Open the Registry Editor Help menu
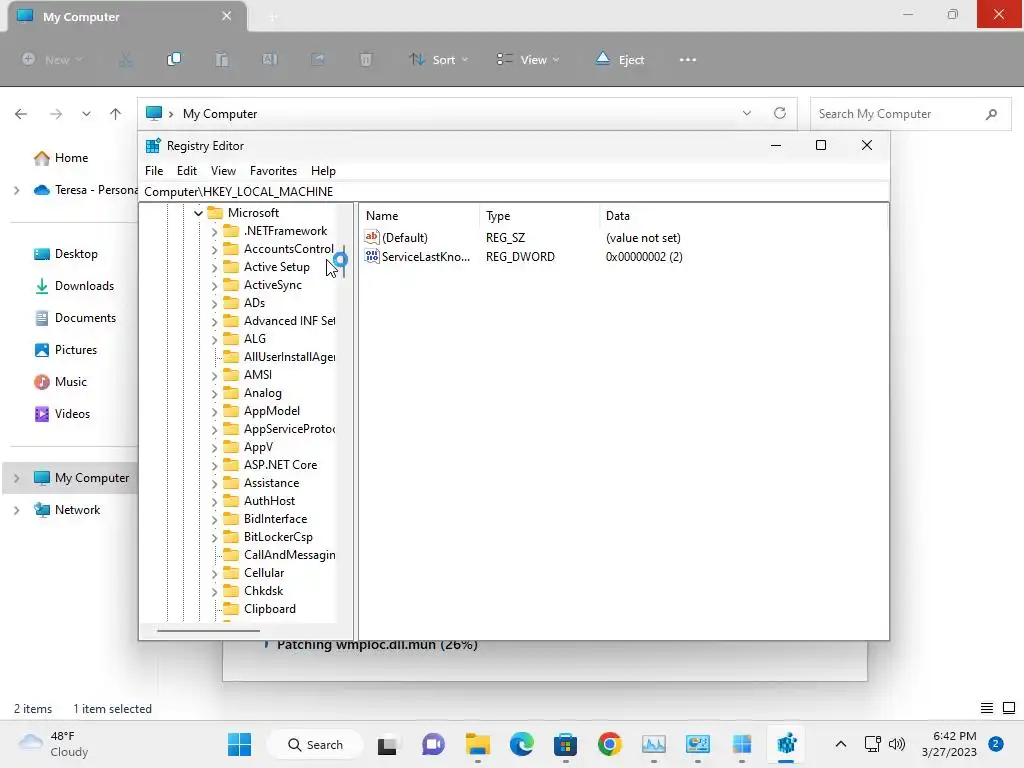The image size is (1024, 768). (x=323, y=170)
